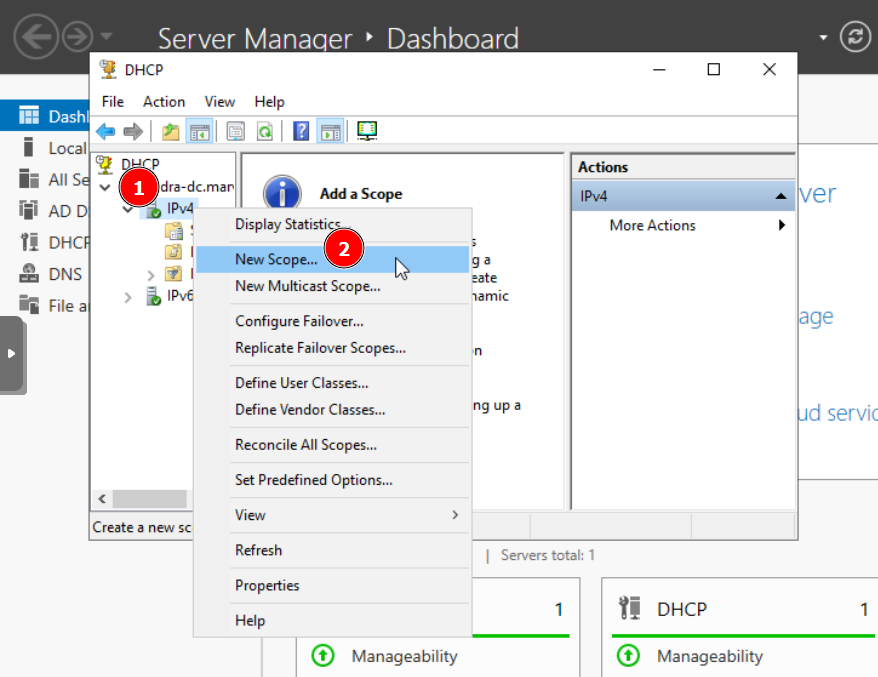This screenshot has height=677, width=878.
Task: Choose New Scope... from context menu
Action: [276, 260]
